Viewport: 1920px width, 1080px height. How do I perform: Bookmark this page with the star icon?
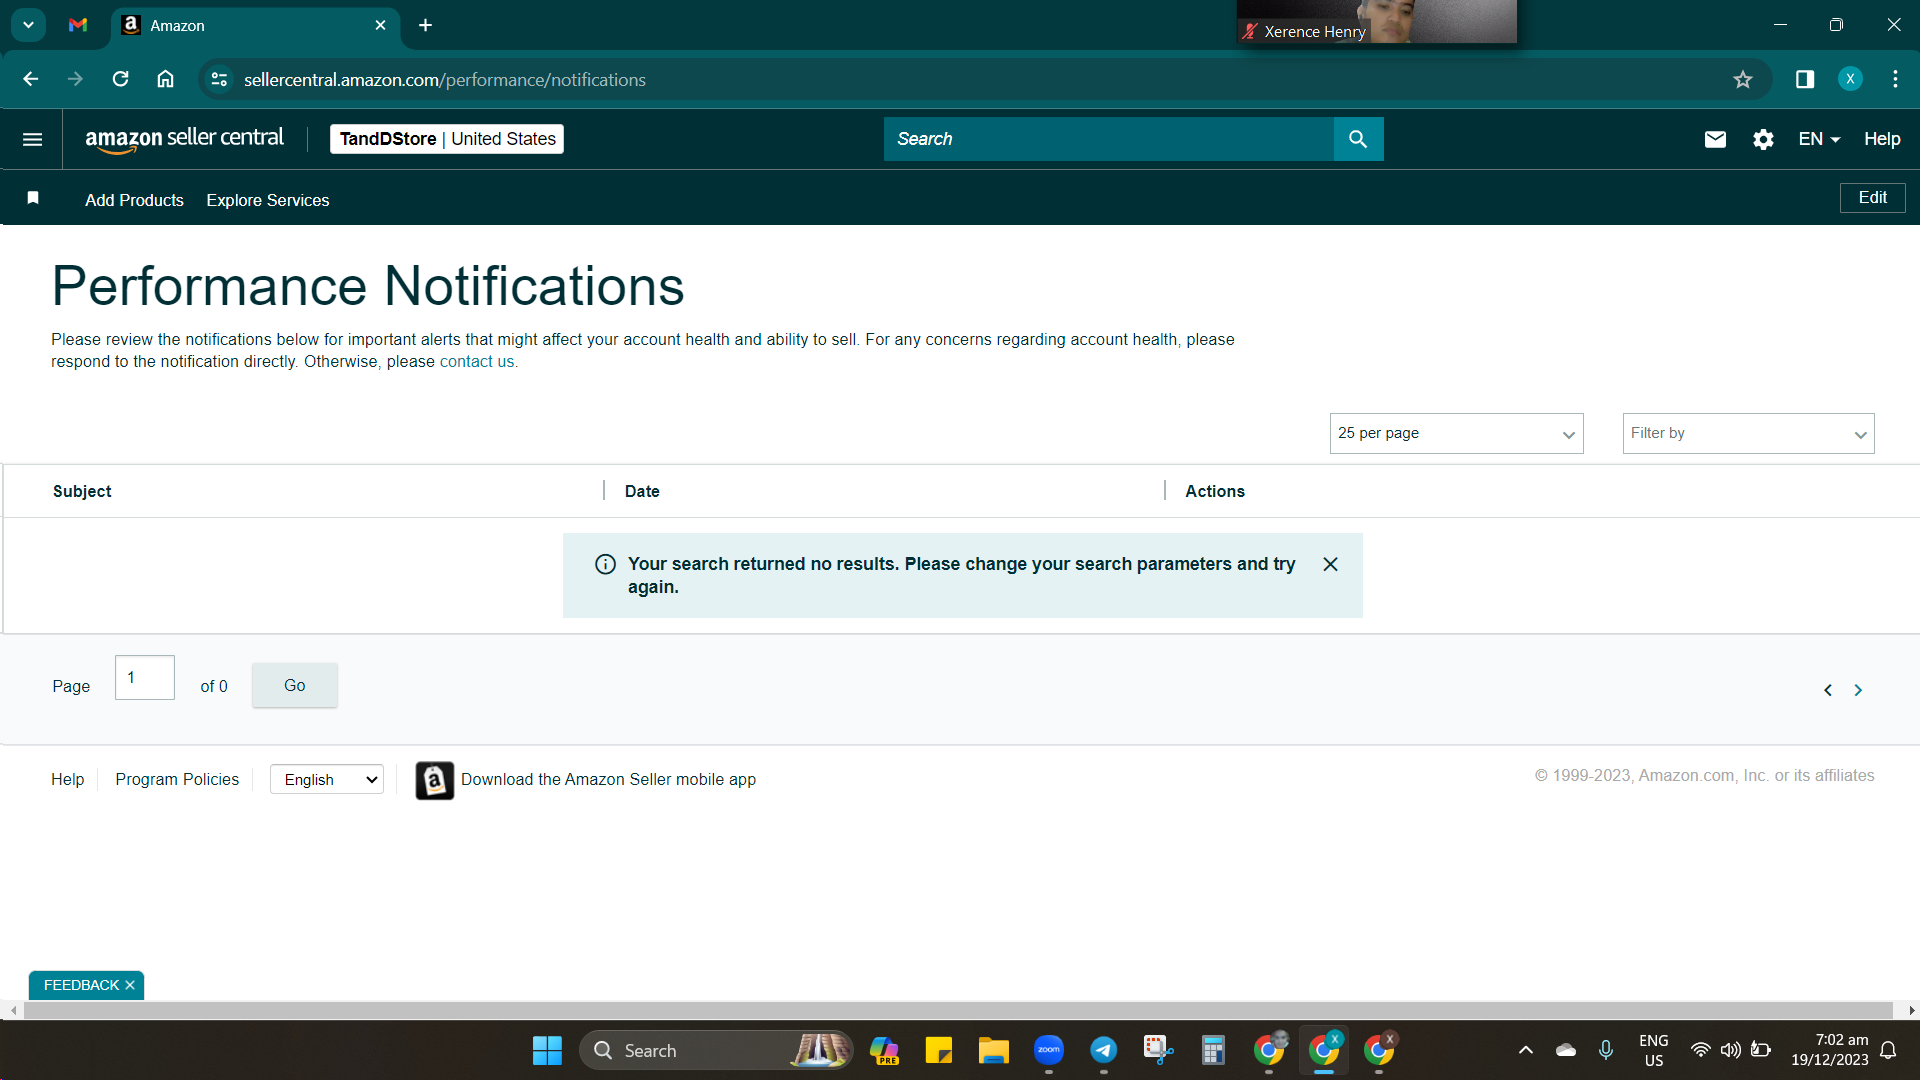coord(1743,79)
